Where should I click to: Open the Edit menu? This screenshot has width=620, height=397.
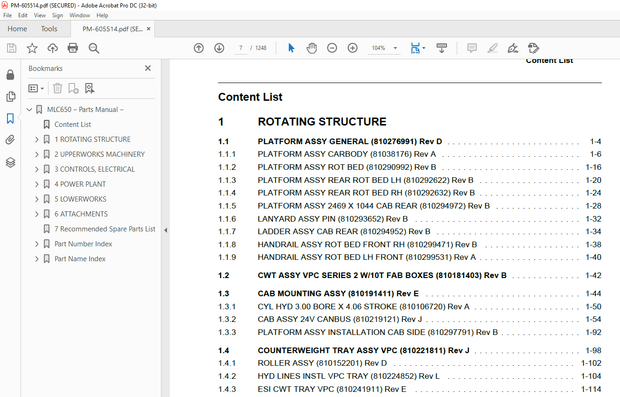[x=23, y=15]
